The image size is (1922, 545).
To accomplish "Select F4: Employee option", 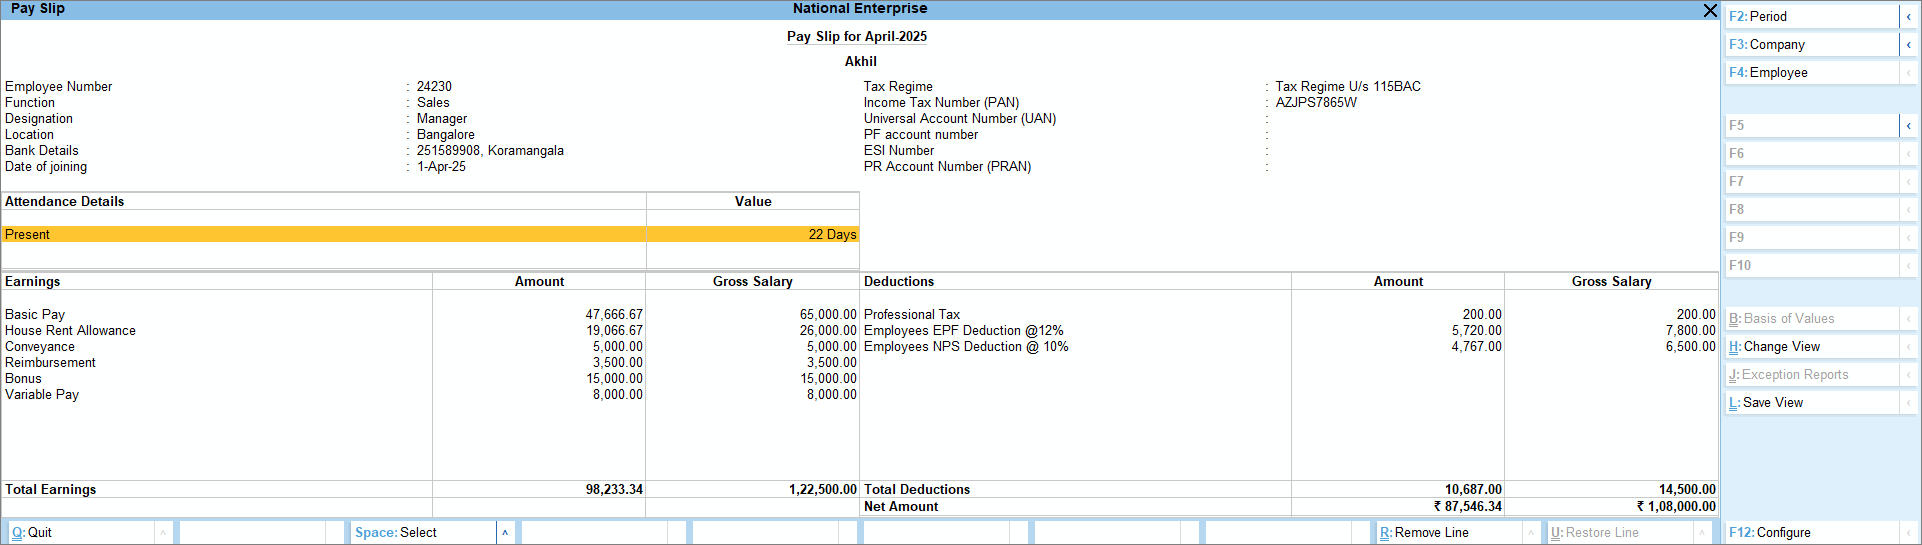I will point(1810,73).
